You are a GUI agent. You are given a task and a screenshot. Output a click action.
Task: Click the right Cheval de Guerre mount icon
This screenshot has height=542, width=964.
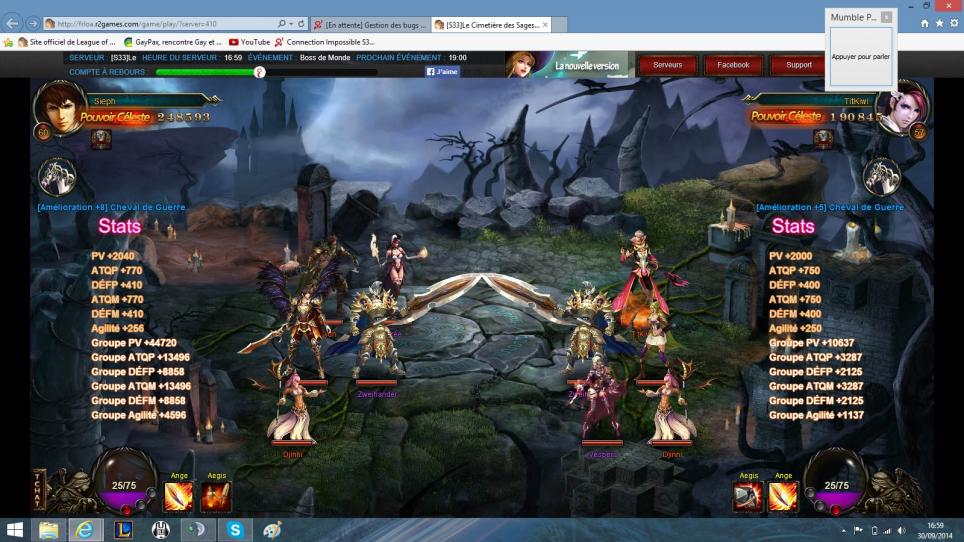tap(883, 177)
